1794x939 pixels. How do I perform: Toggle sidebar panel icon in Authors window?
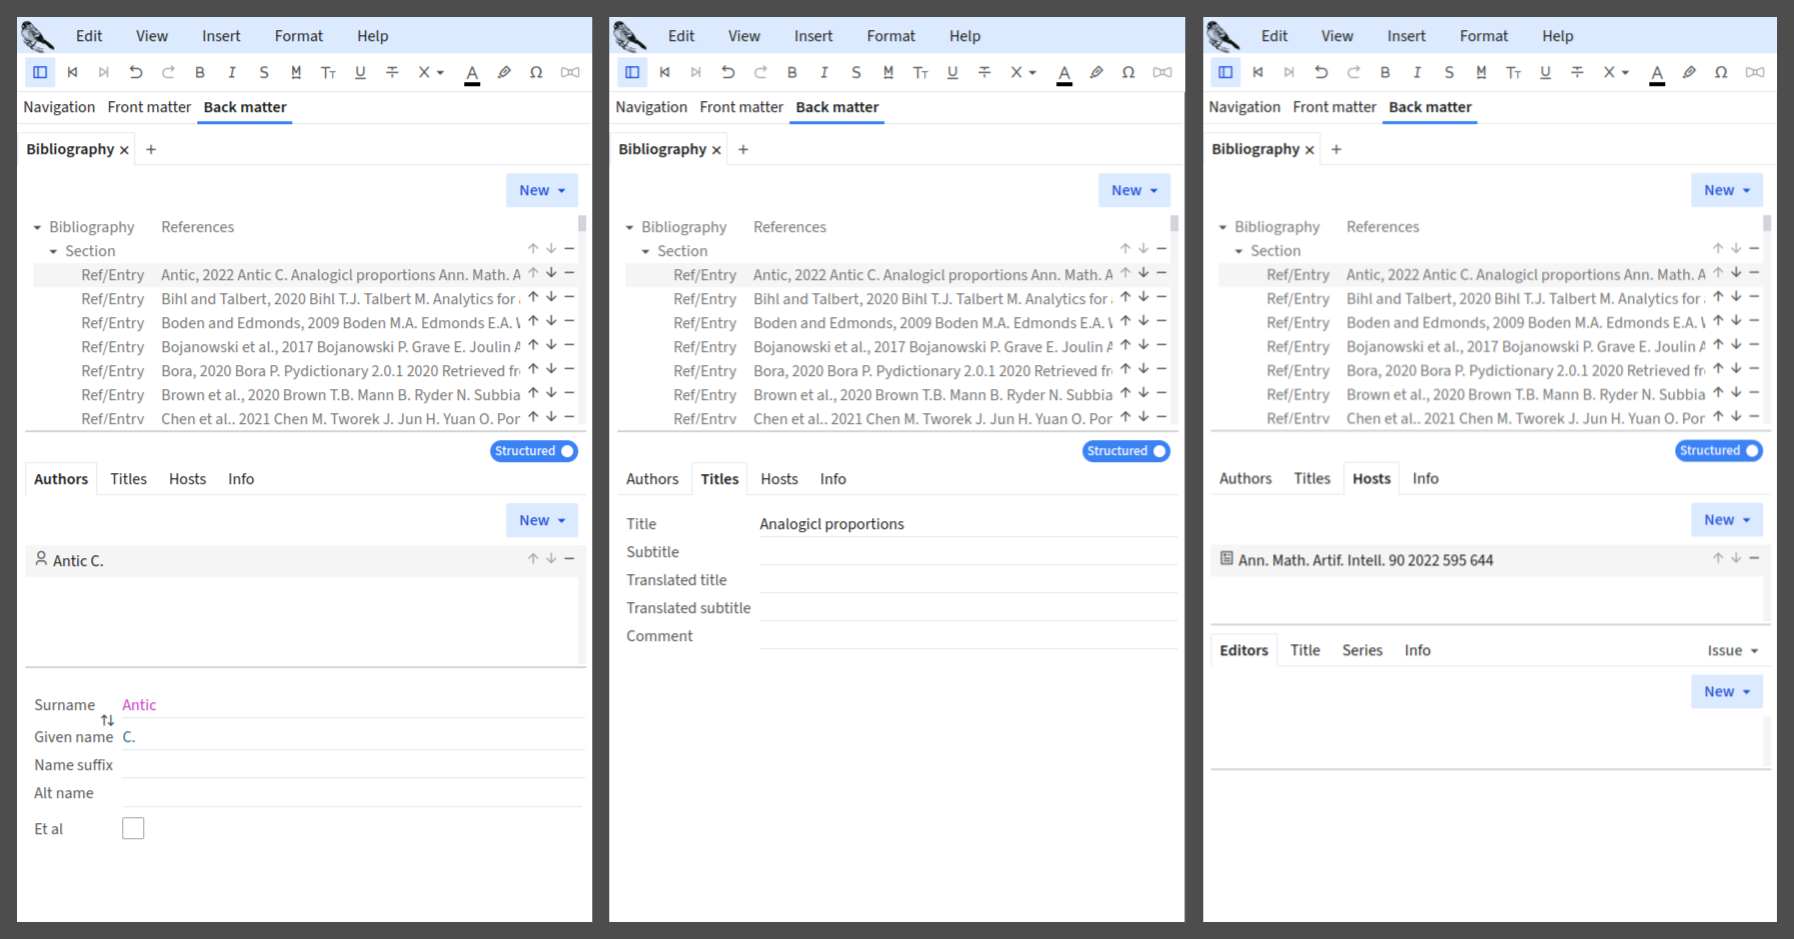pyautogui.click(x=40, y=72)
